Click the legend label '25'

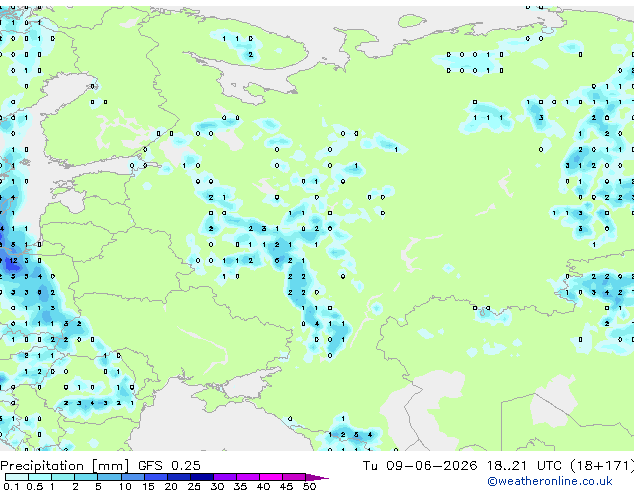[x=194, y=486]
